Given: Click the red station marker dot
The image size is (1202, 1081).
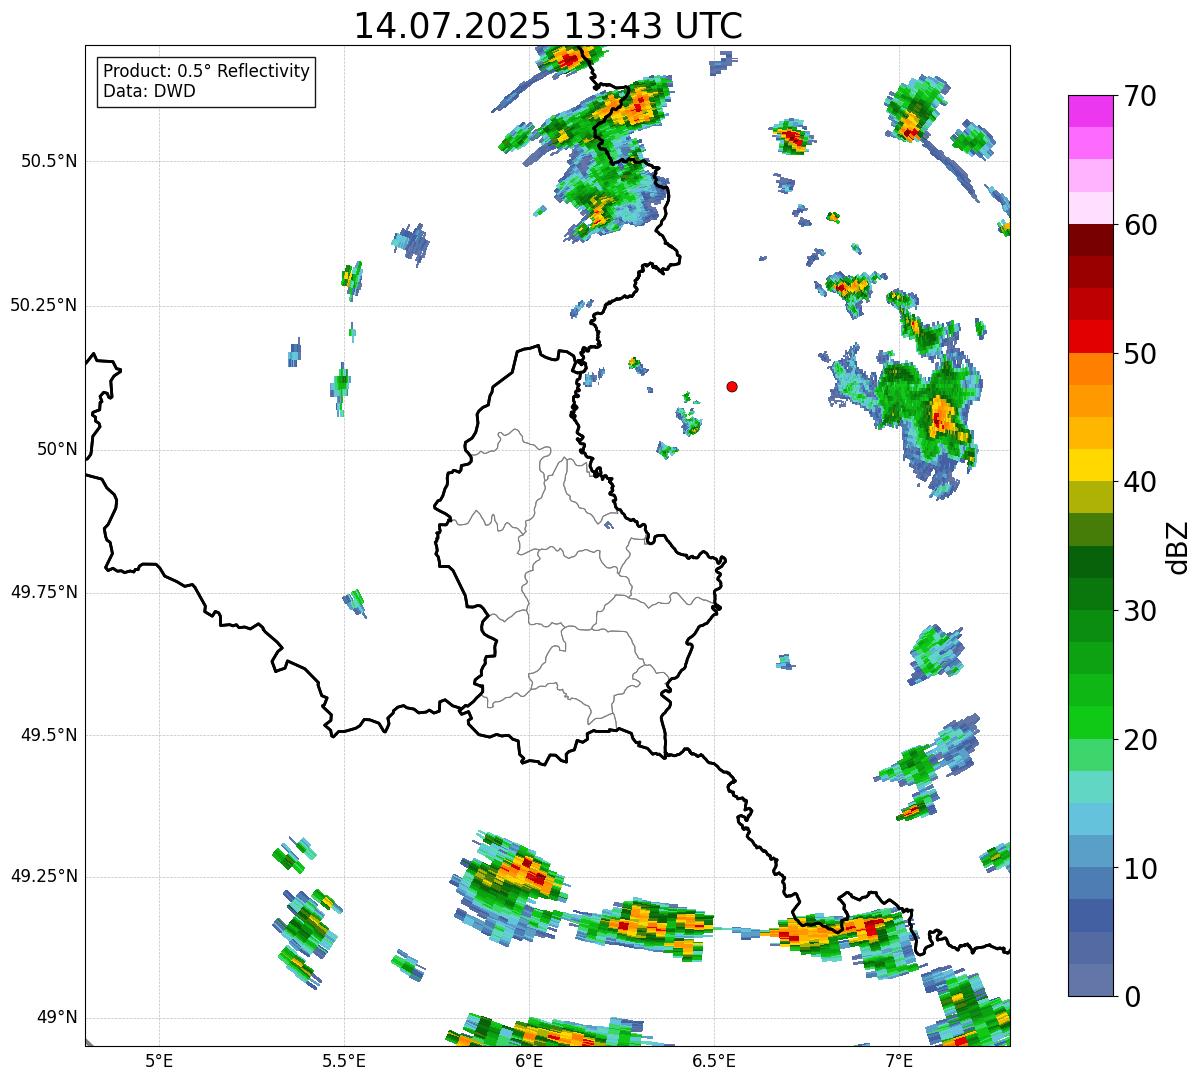Looking at the screenshot, I should tap(732, 386).
